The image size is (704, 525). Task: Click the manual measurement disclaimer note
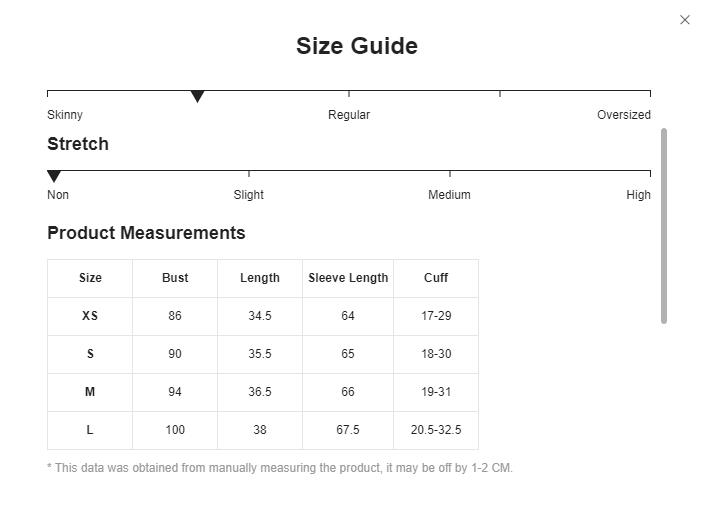click(280, 468)
